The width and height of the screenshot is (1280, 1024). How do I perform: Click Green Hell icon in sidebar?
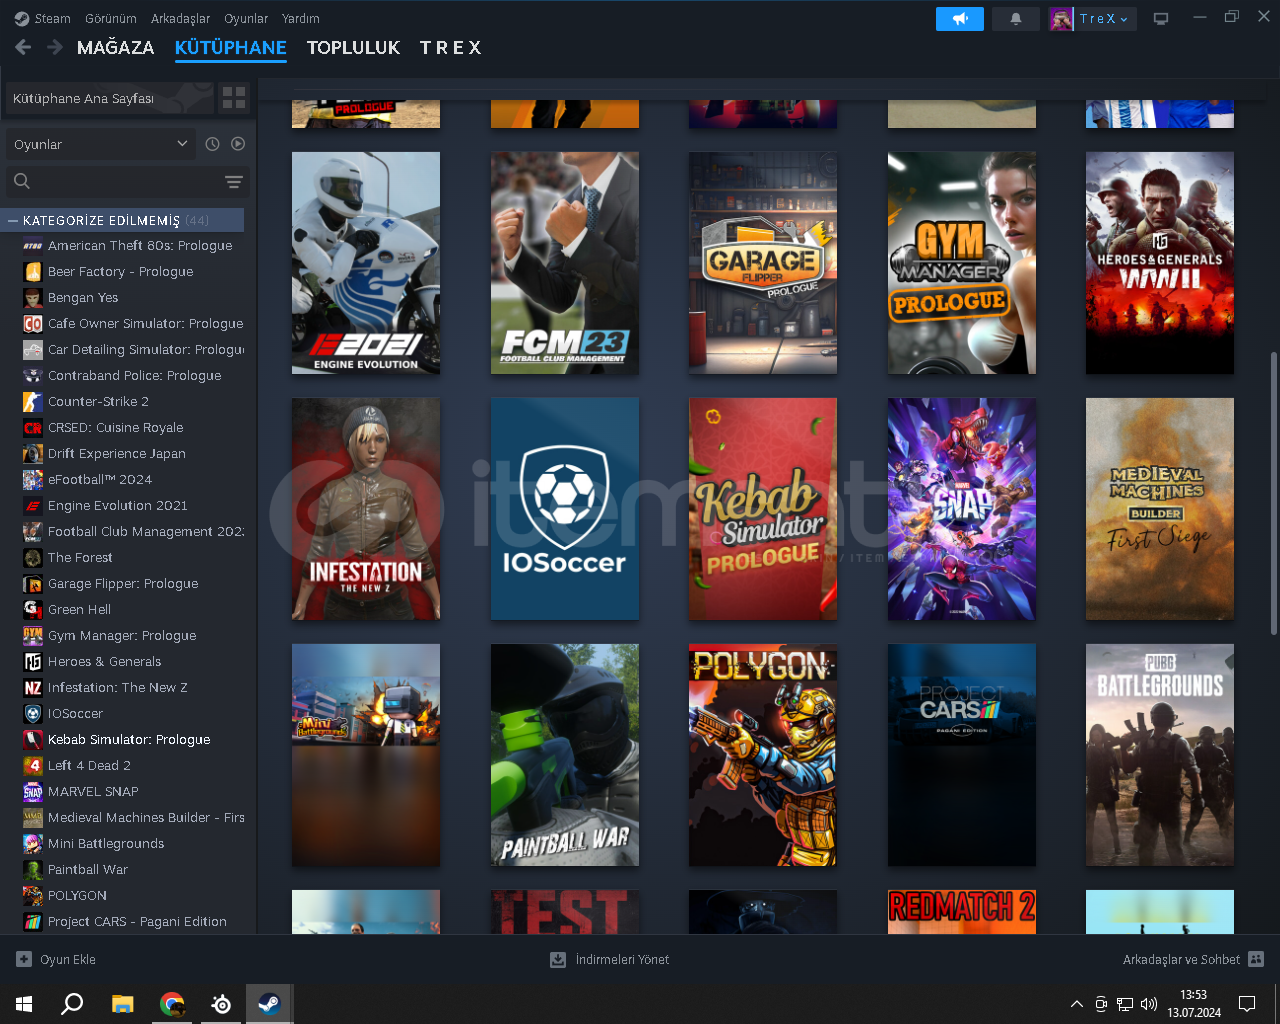[x=33, y=609]
